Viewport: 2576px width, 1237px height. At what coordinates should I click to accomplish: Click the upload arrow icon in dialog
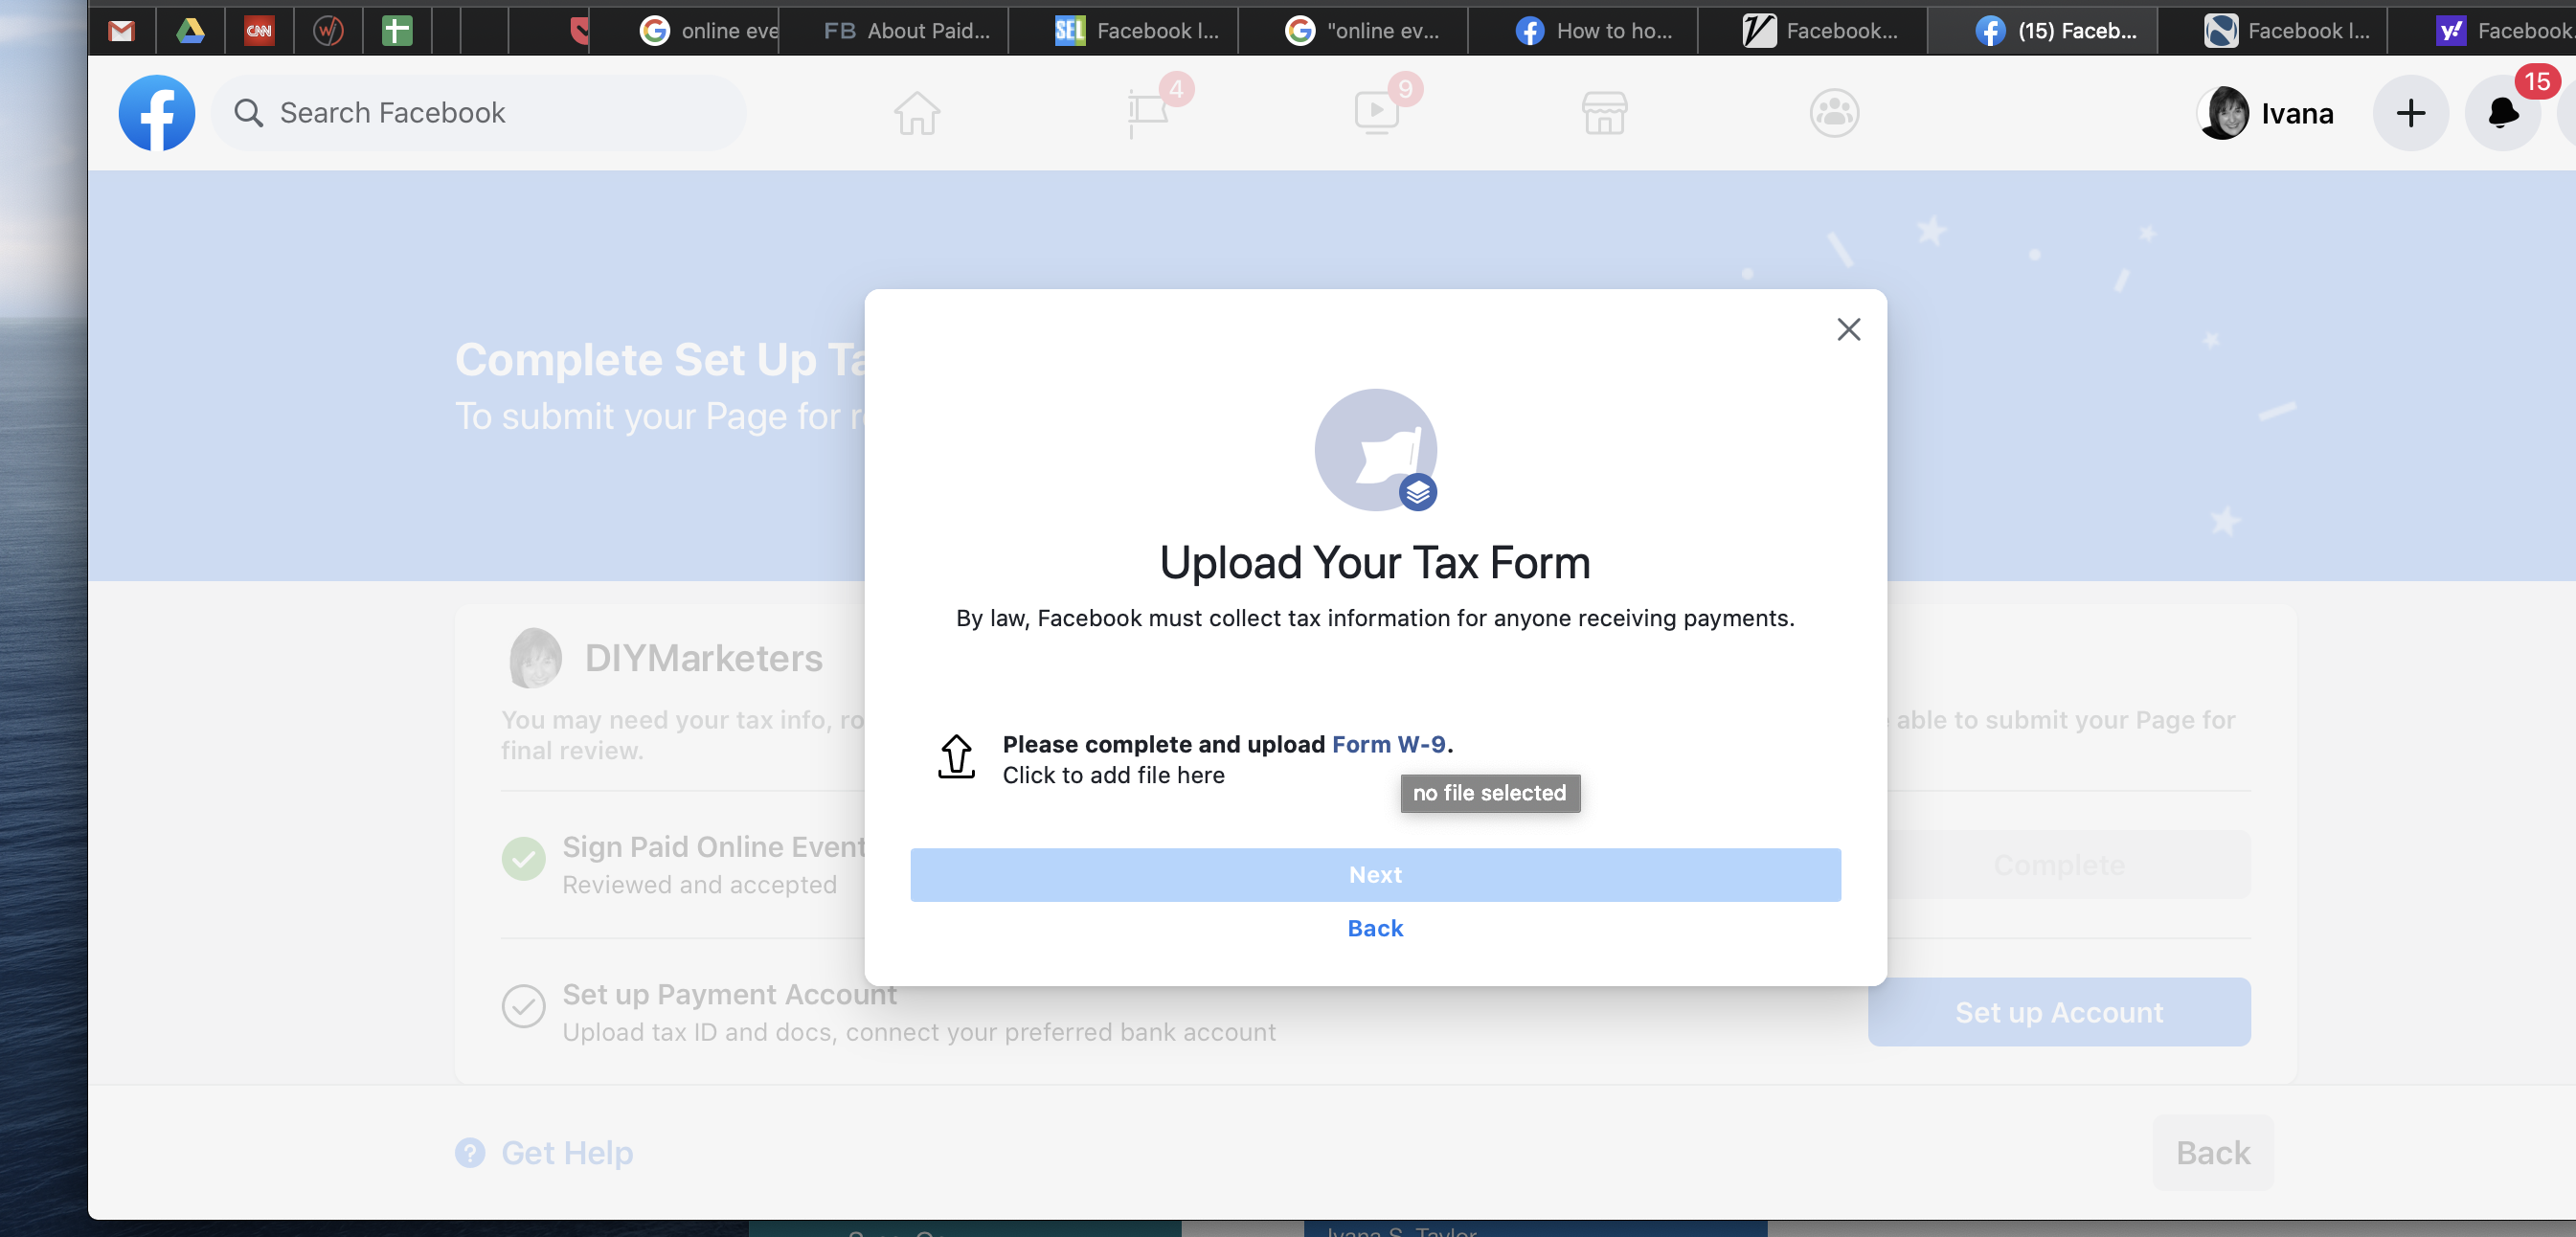956,757
